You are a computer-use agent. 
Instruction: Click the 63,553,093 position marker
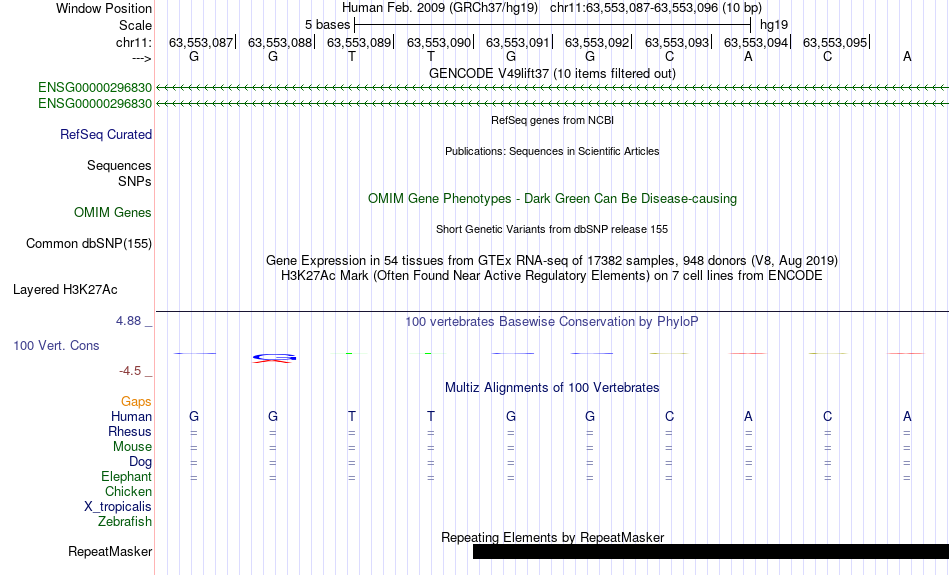click(677, 42)
